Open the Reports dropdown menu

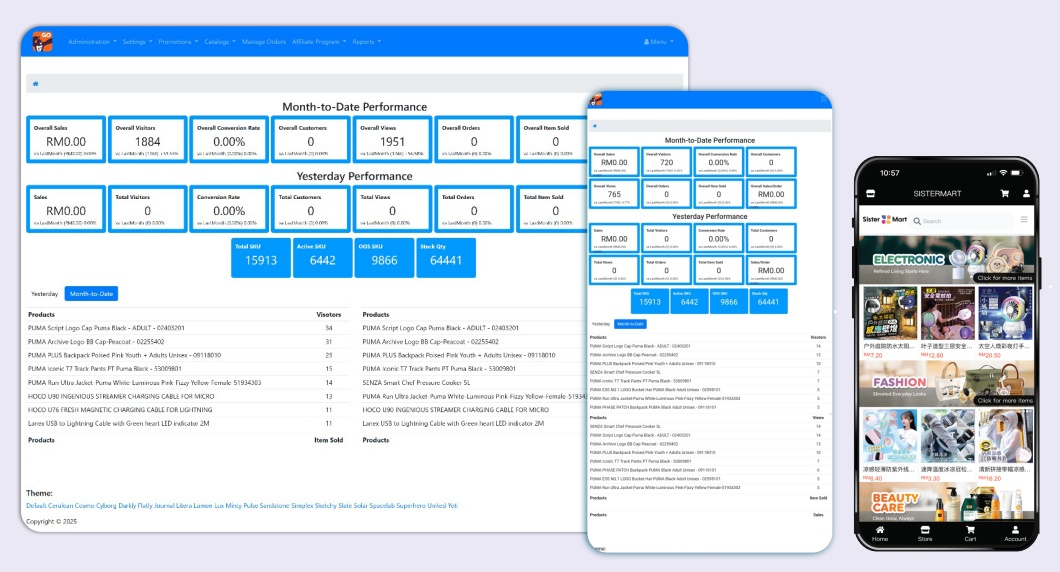pyautogui.click(x=366, y=42)
